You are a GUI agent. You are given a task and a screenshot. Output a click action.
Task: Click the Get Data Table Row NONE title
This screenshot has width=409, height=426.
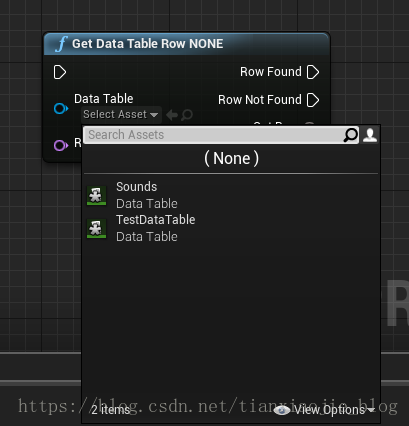click(148, 44)
